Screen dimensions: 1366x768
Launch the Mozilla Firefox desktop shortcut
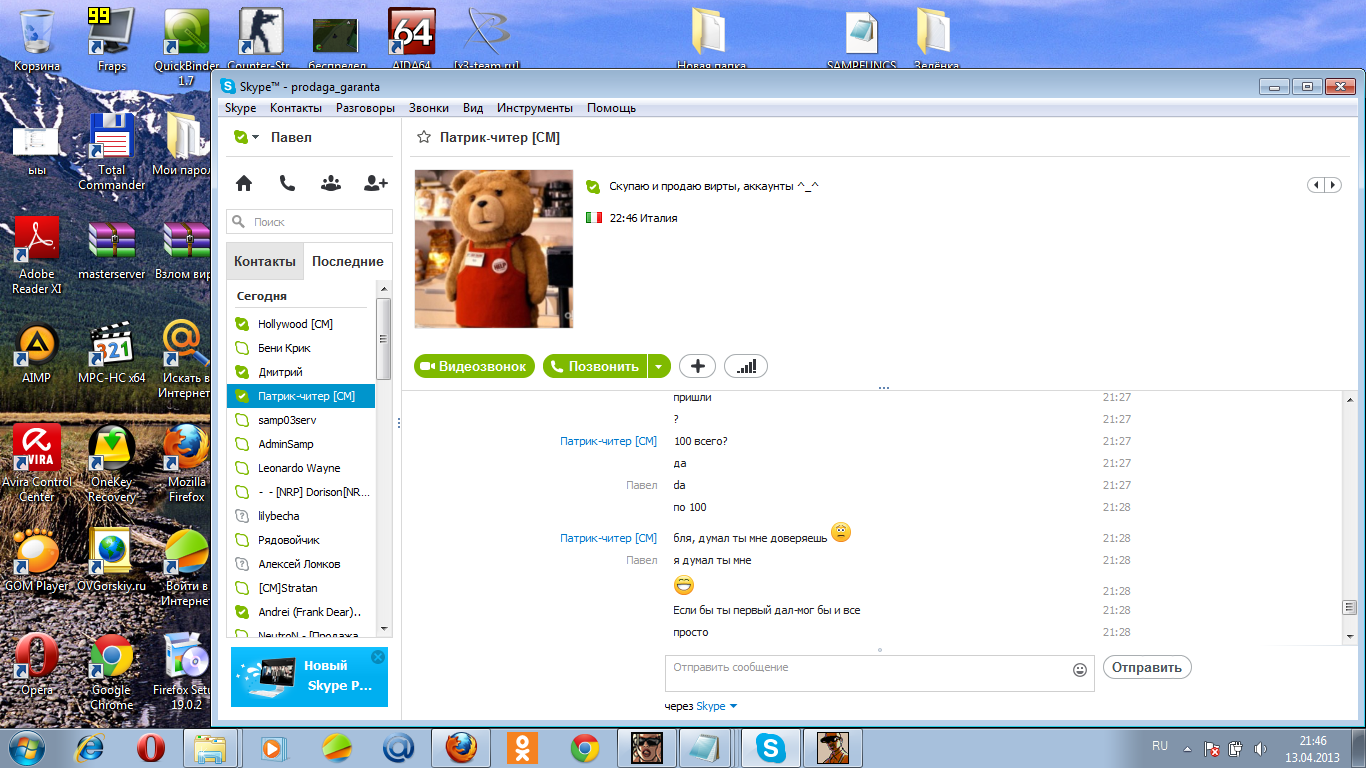click(x=187, y=462)
